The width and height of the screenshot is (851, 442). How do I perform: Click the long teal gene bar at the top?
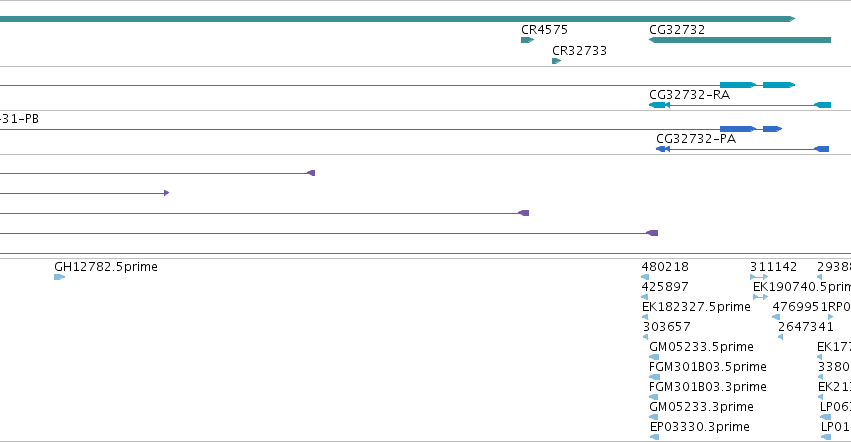(x=397, y=19)
